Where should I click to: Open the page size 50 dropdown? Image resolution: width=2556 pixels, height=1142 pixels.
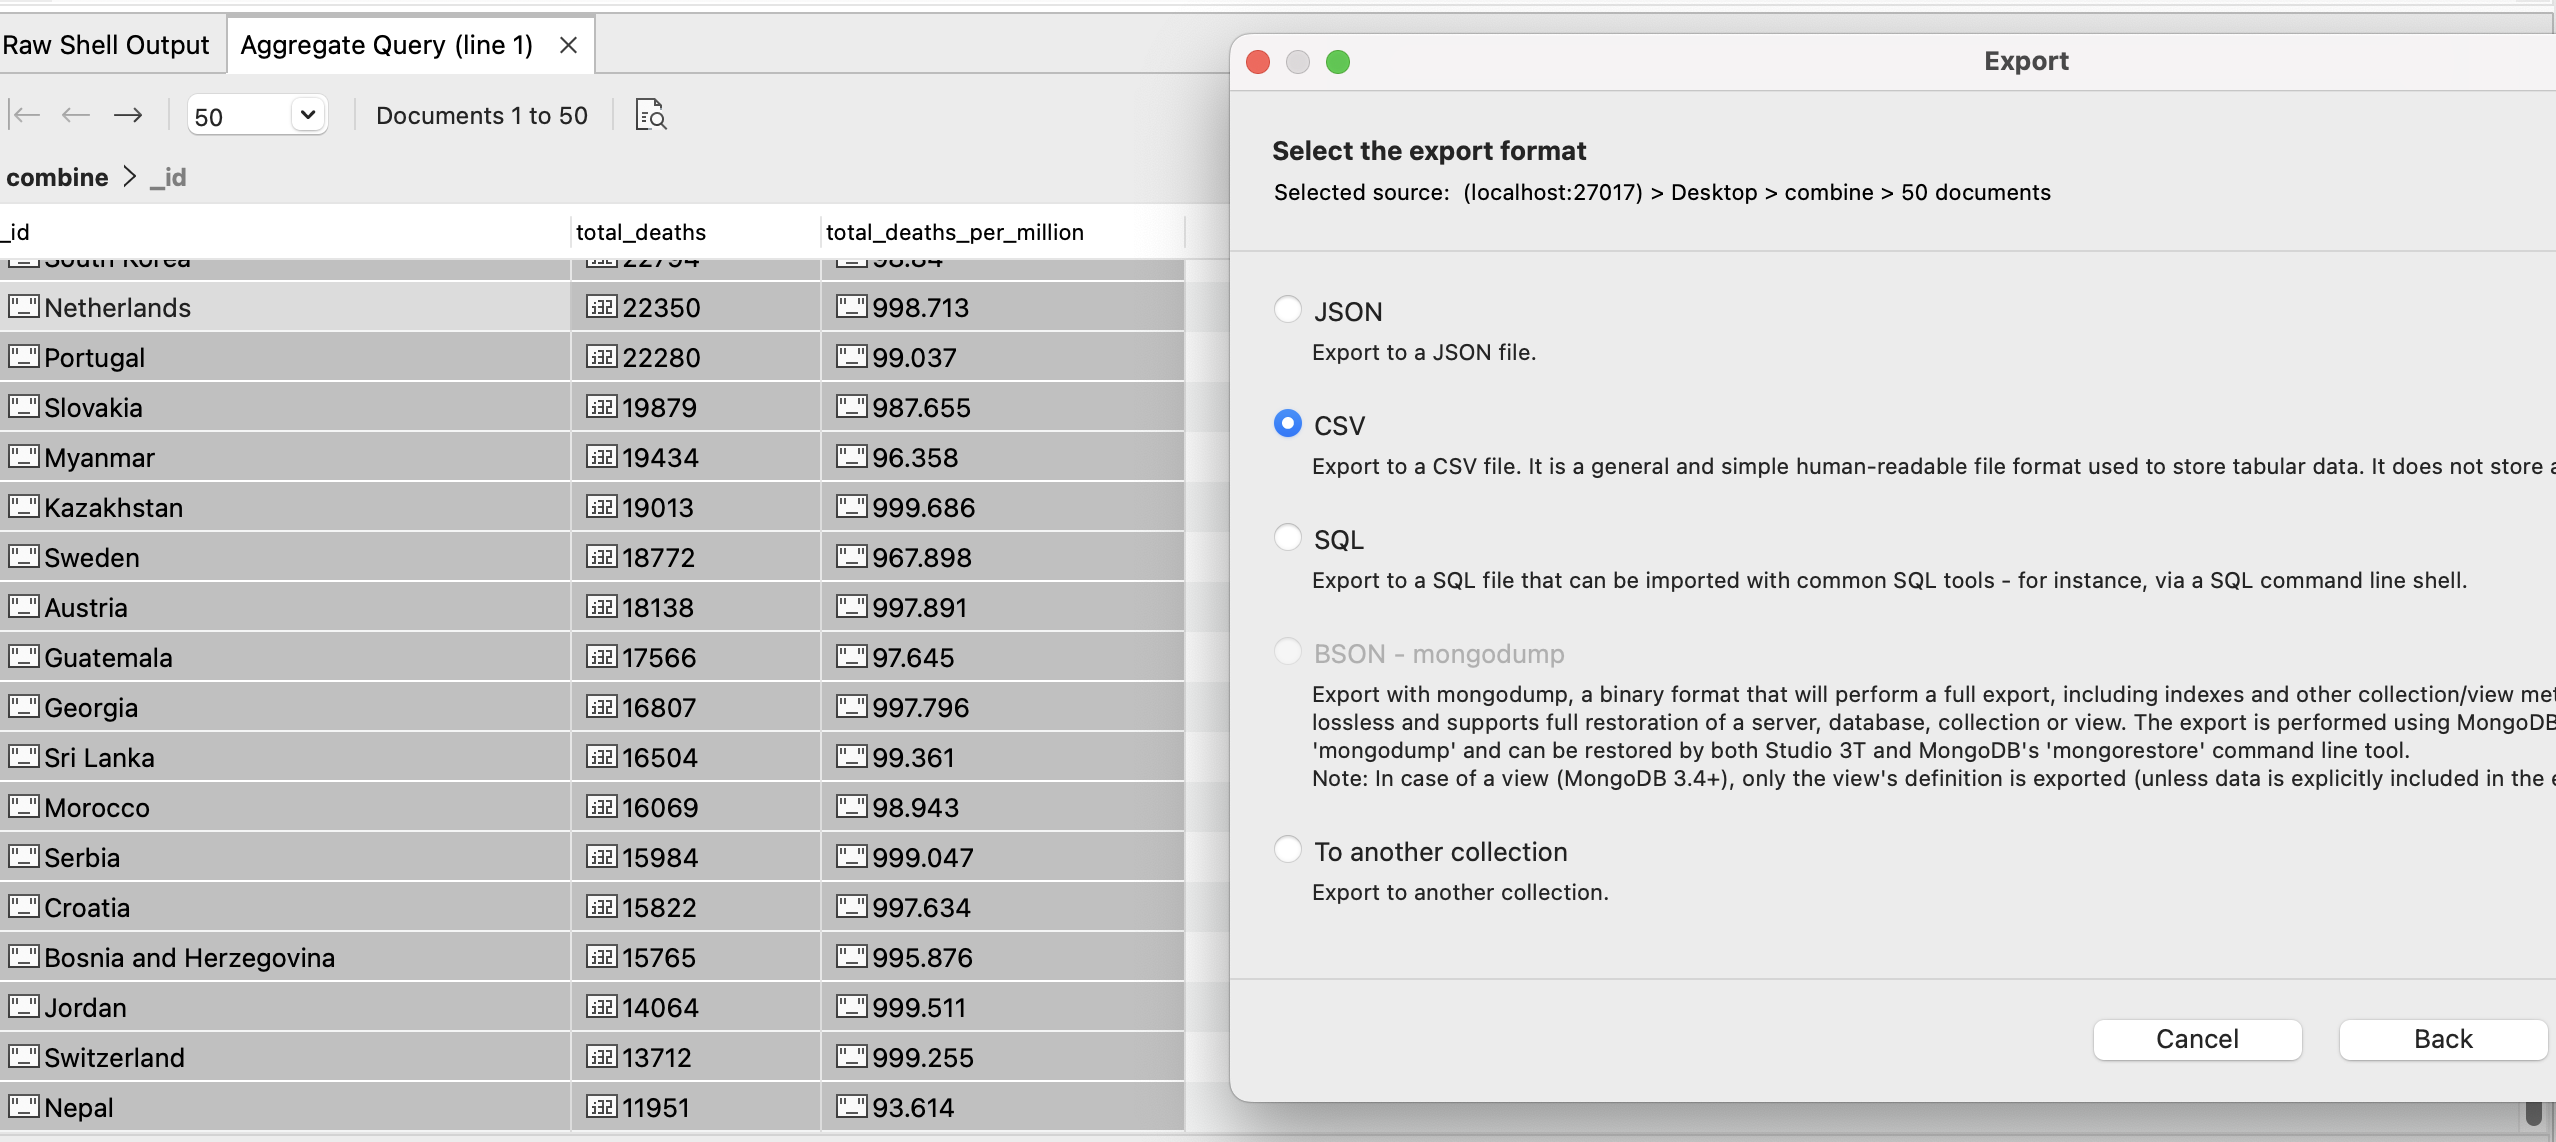pyautogui.click(x=307, y=115)
